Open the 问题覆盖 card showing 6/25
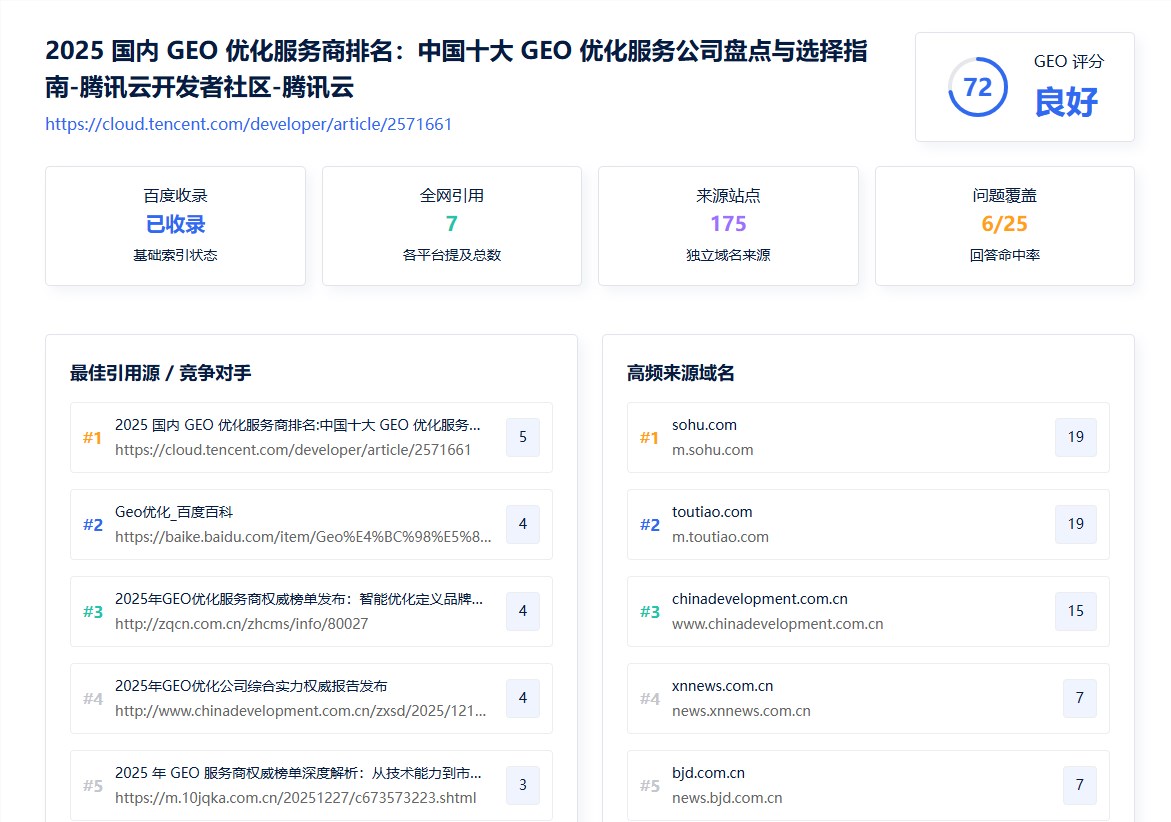 (1004, 225)
